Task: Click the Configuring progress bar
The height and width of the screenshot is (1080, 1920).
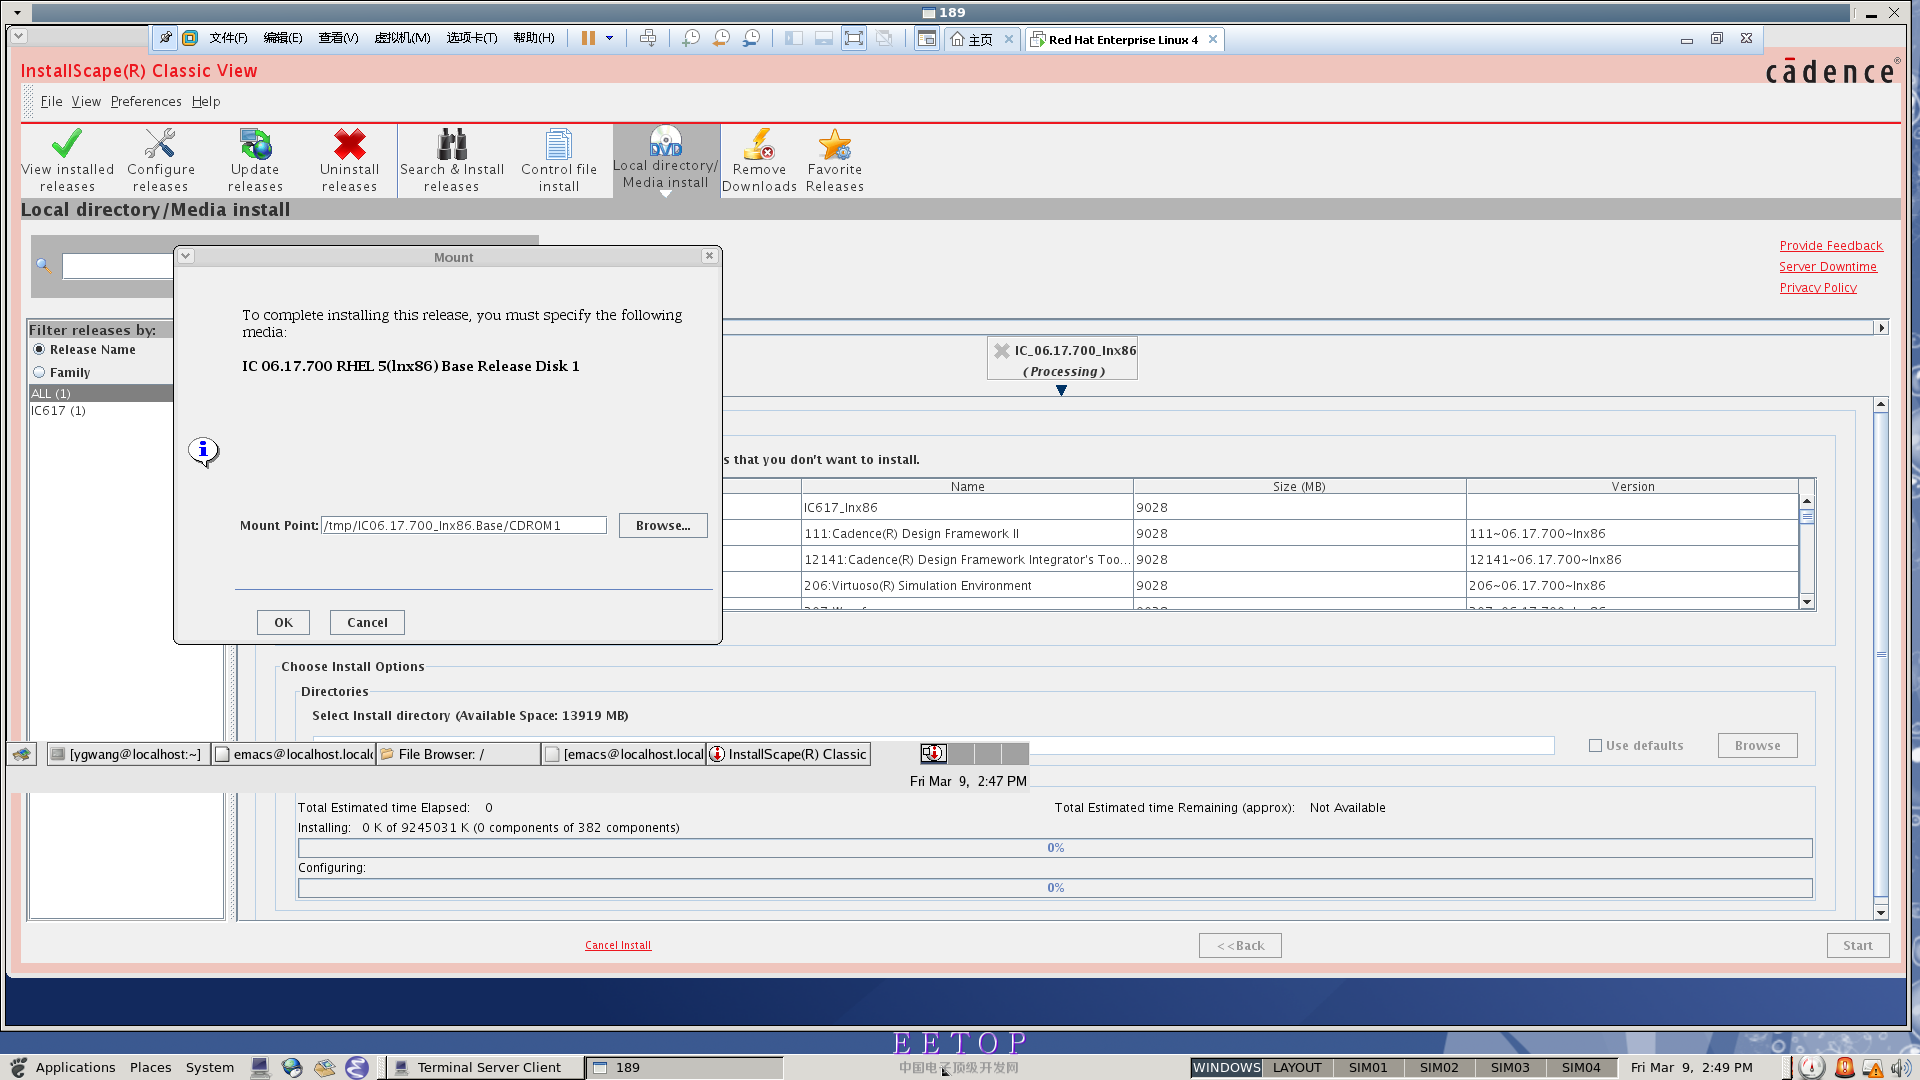Action: pyautogui.click(x=1055, y=888)
